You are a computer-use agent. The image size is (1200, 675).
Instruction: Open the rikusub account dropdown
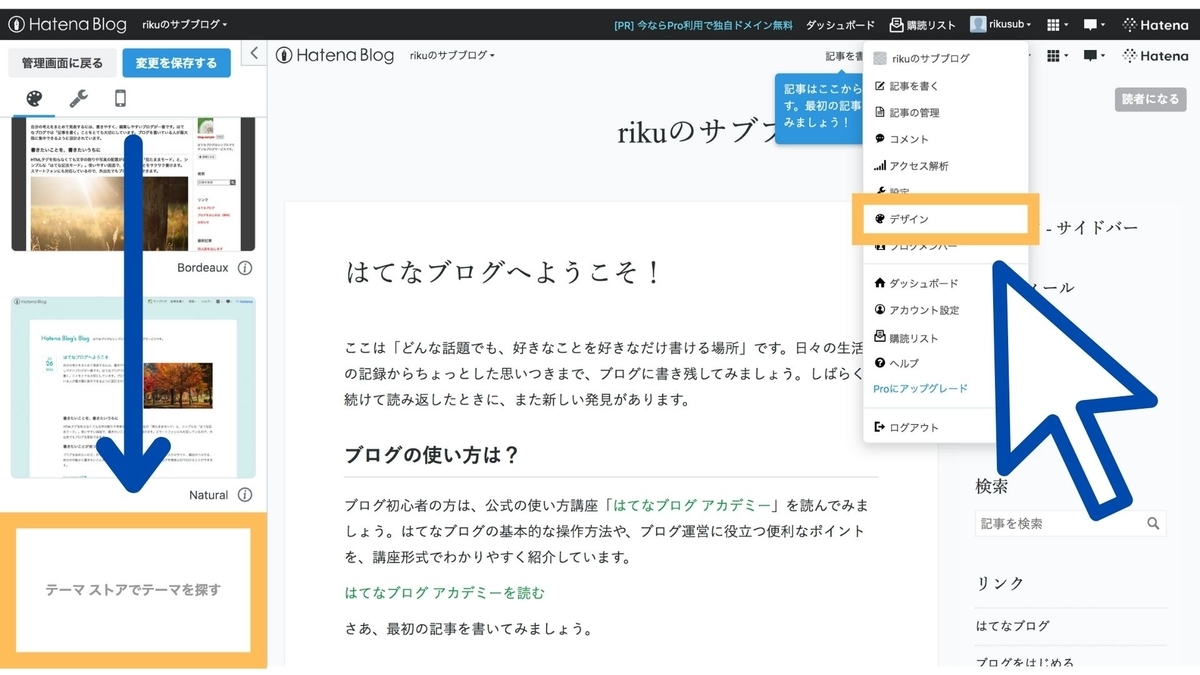coord(1000,24)
